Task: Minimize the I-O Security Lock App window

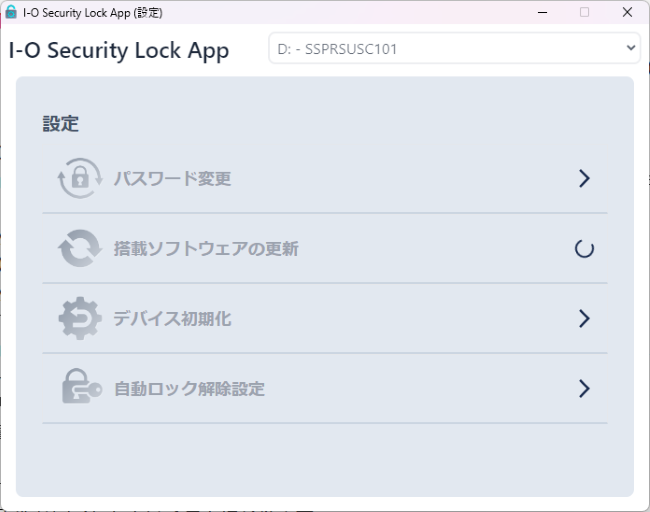Action: [x=541, y=13]
